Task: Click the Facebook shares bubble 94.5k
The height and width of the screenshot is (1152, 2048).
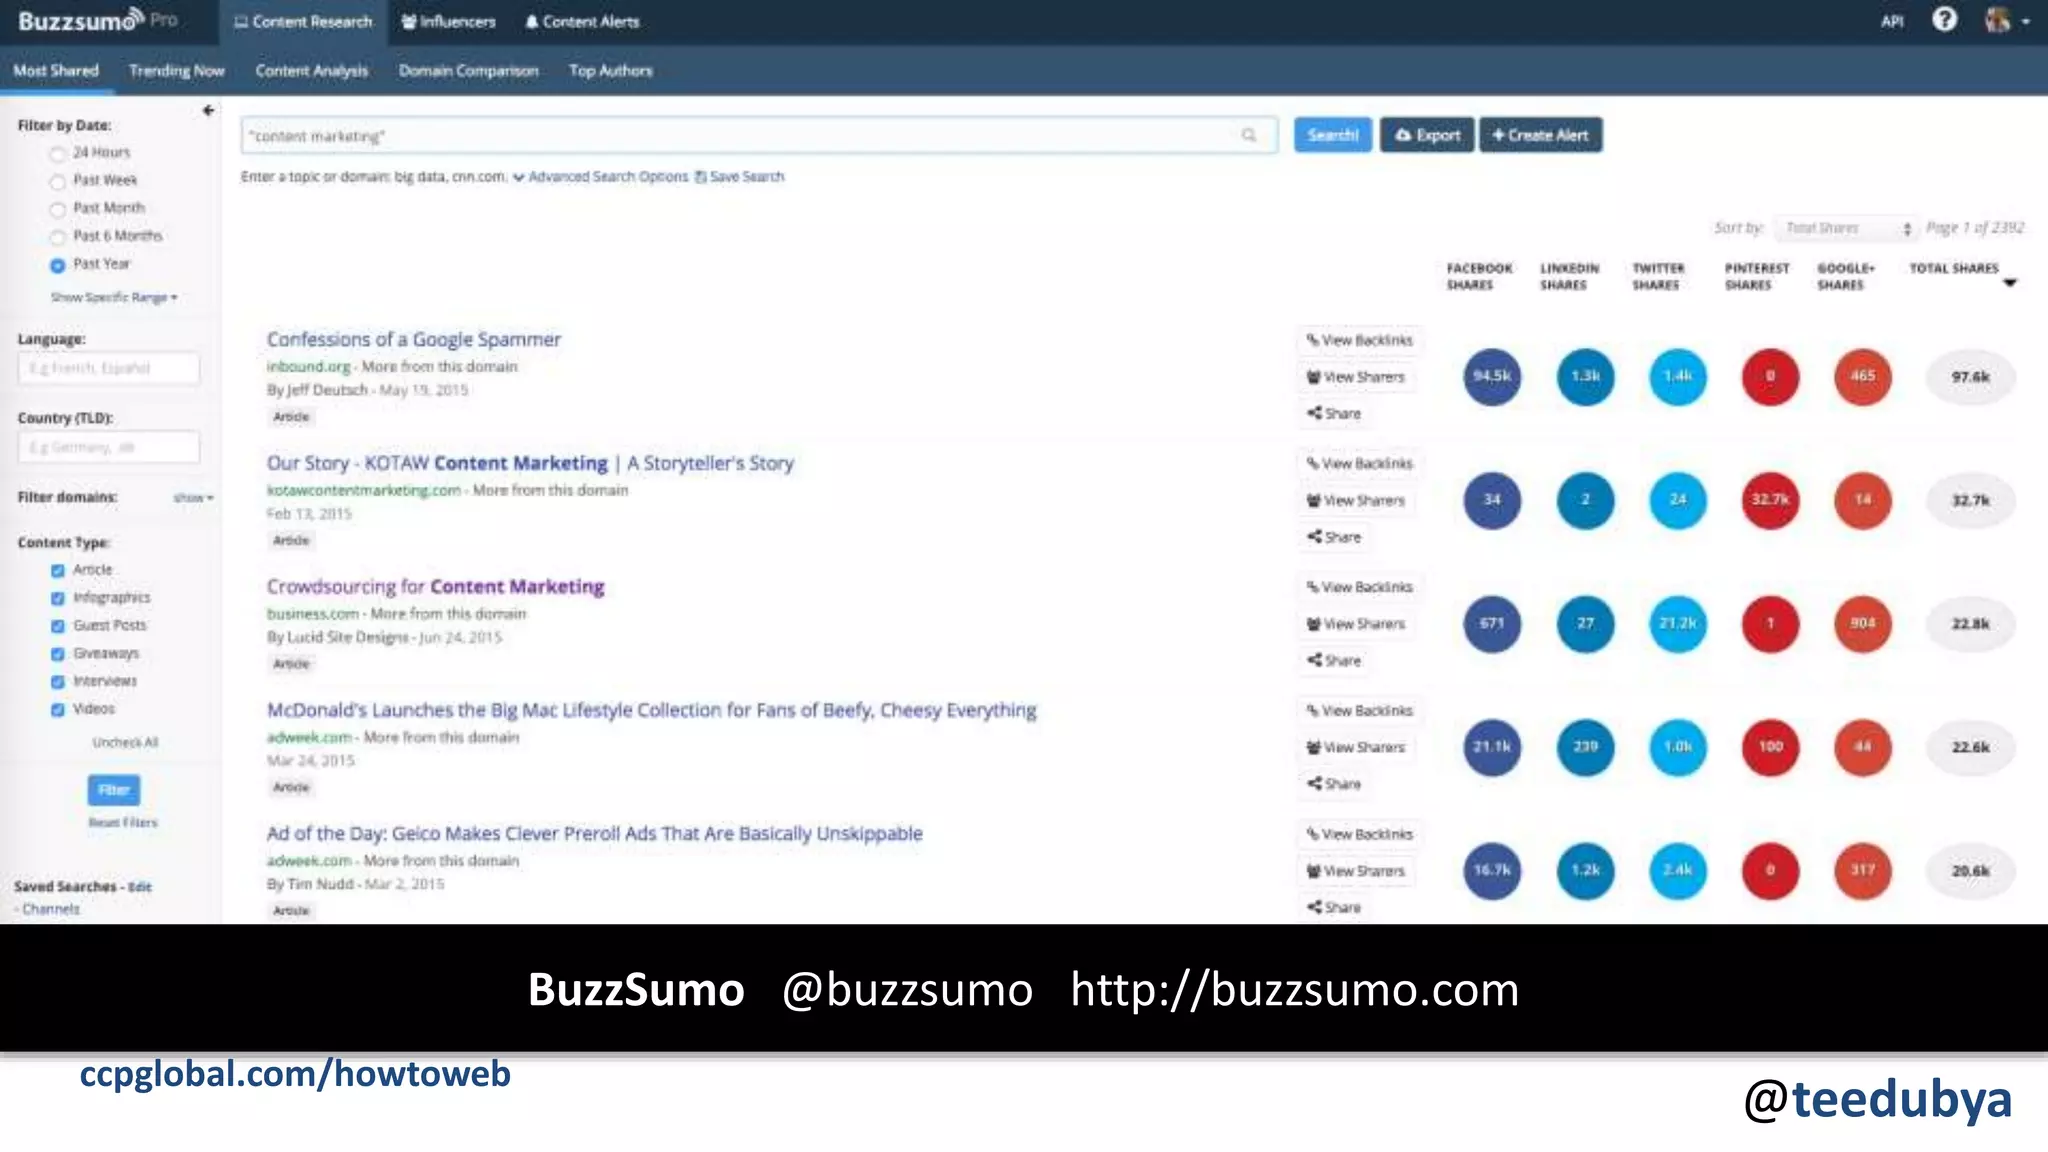Action: [x=1492, y=376]
